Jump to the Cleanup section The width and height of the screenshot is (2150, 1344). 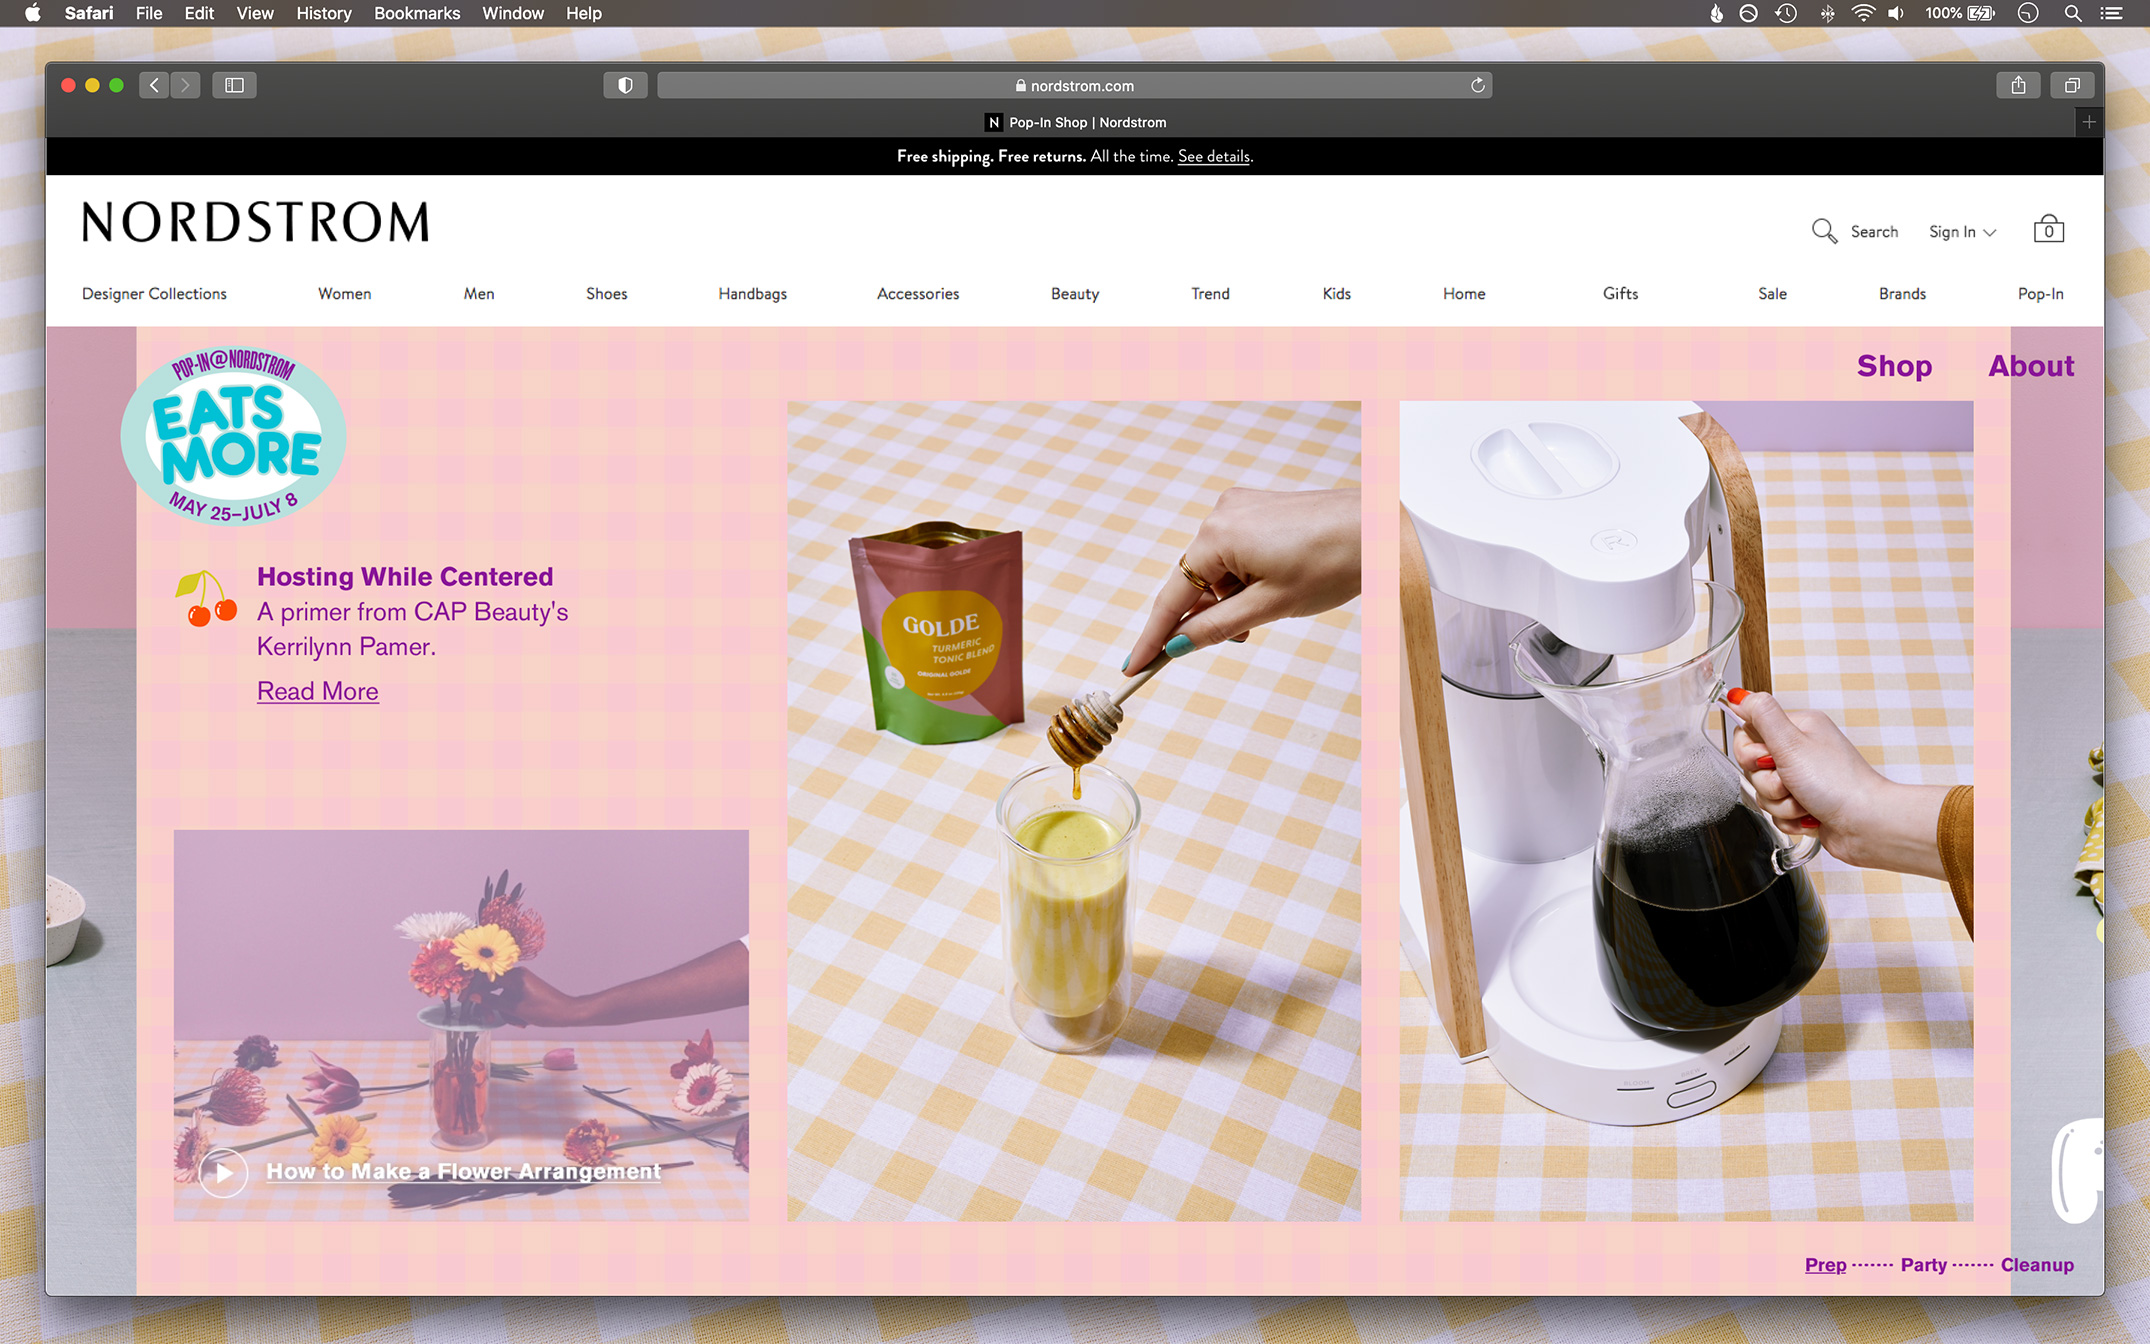coord(2037,1265)
